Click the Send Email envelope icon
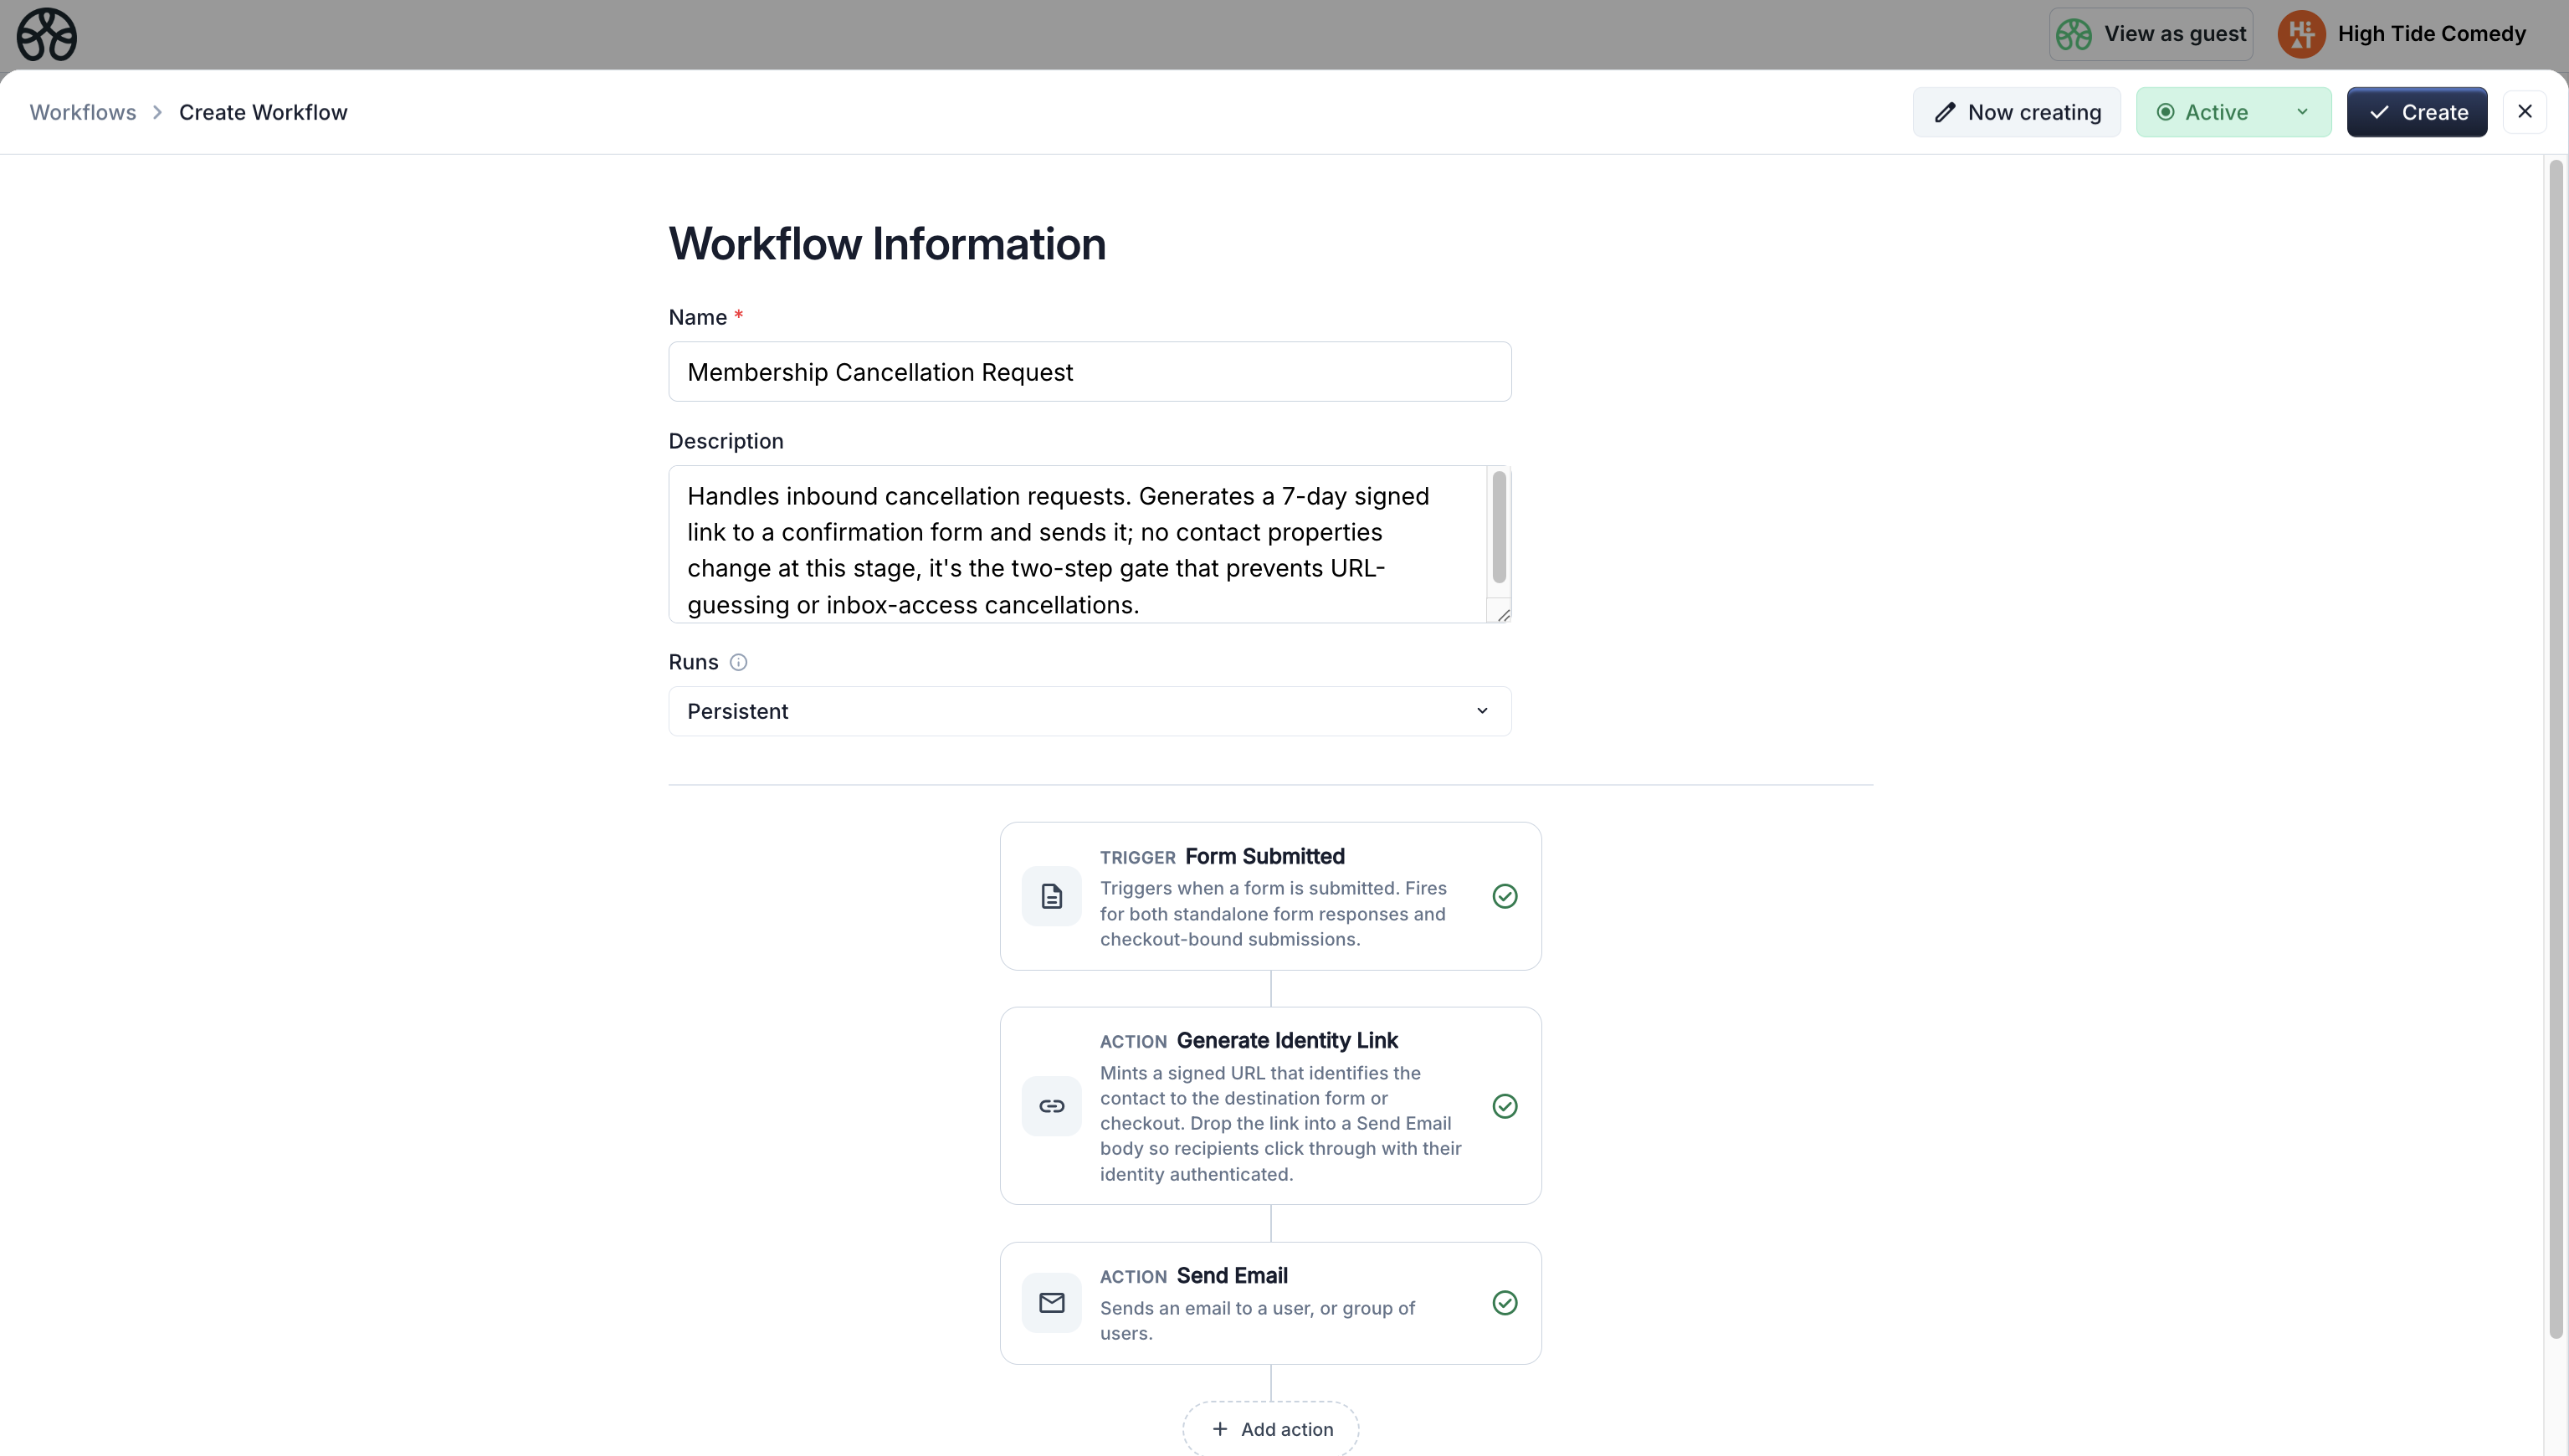 tap(1051, 1302)
